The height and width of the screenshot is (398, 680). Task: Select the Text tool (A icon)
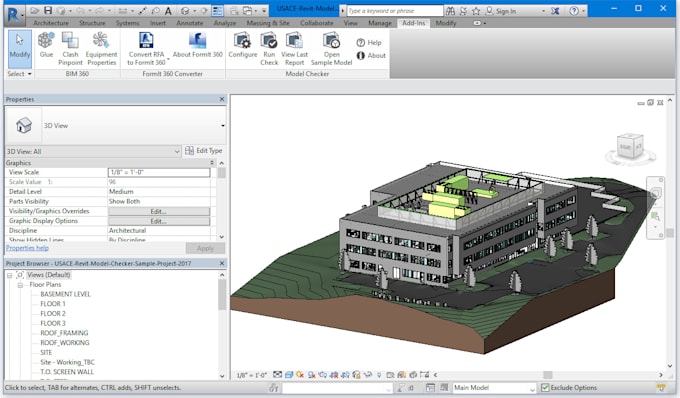[168, 11]
